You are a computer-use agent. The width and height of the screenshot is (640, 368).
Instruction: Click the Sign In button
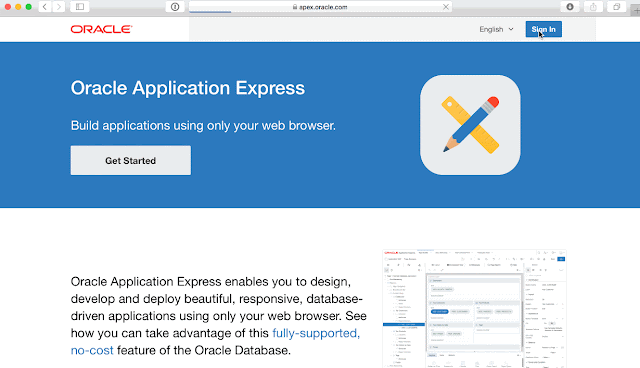[543, 29]
